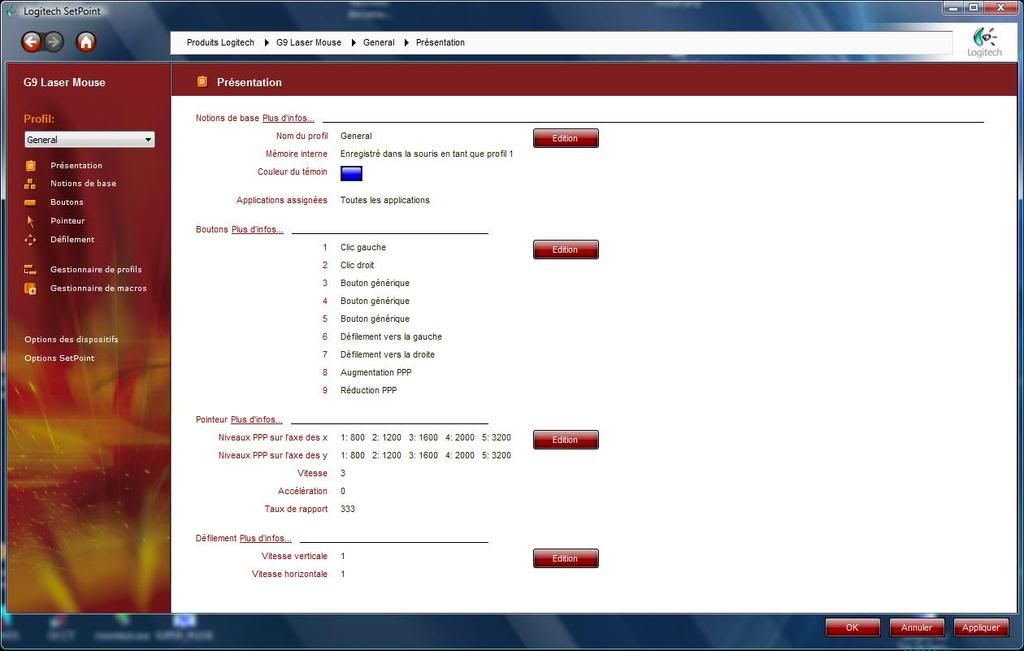The height and width of the screenshot is (651, 1024).
Task: Click the back arrow navigation icon
Action: pyautogui.click(x=32, y=42)
